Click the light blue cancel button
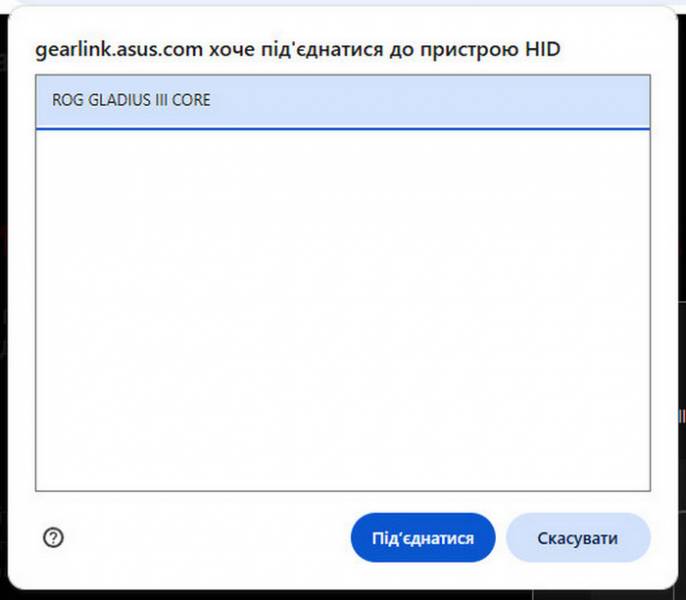 pos(578,538)
